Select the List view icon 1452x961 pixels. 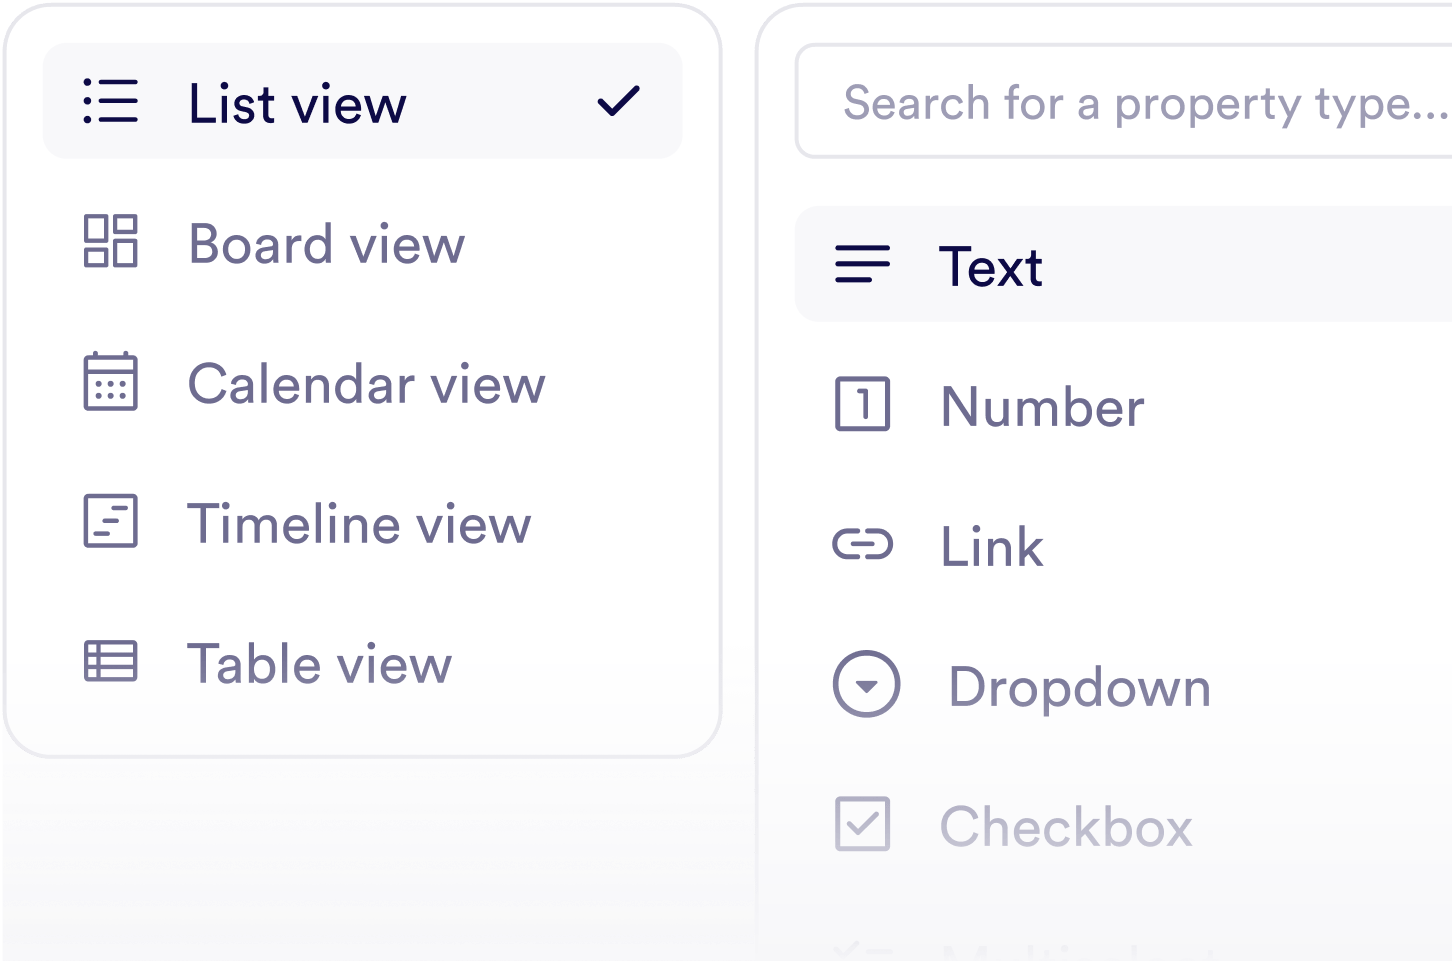point(111,101)
